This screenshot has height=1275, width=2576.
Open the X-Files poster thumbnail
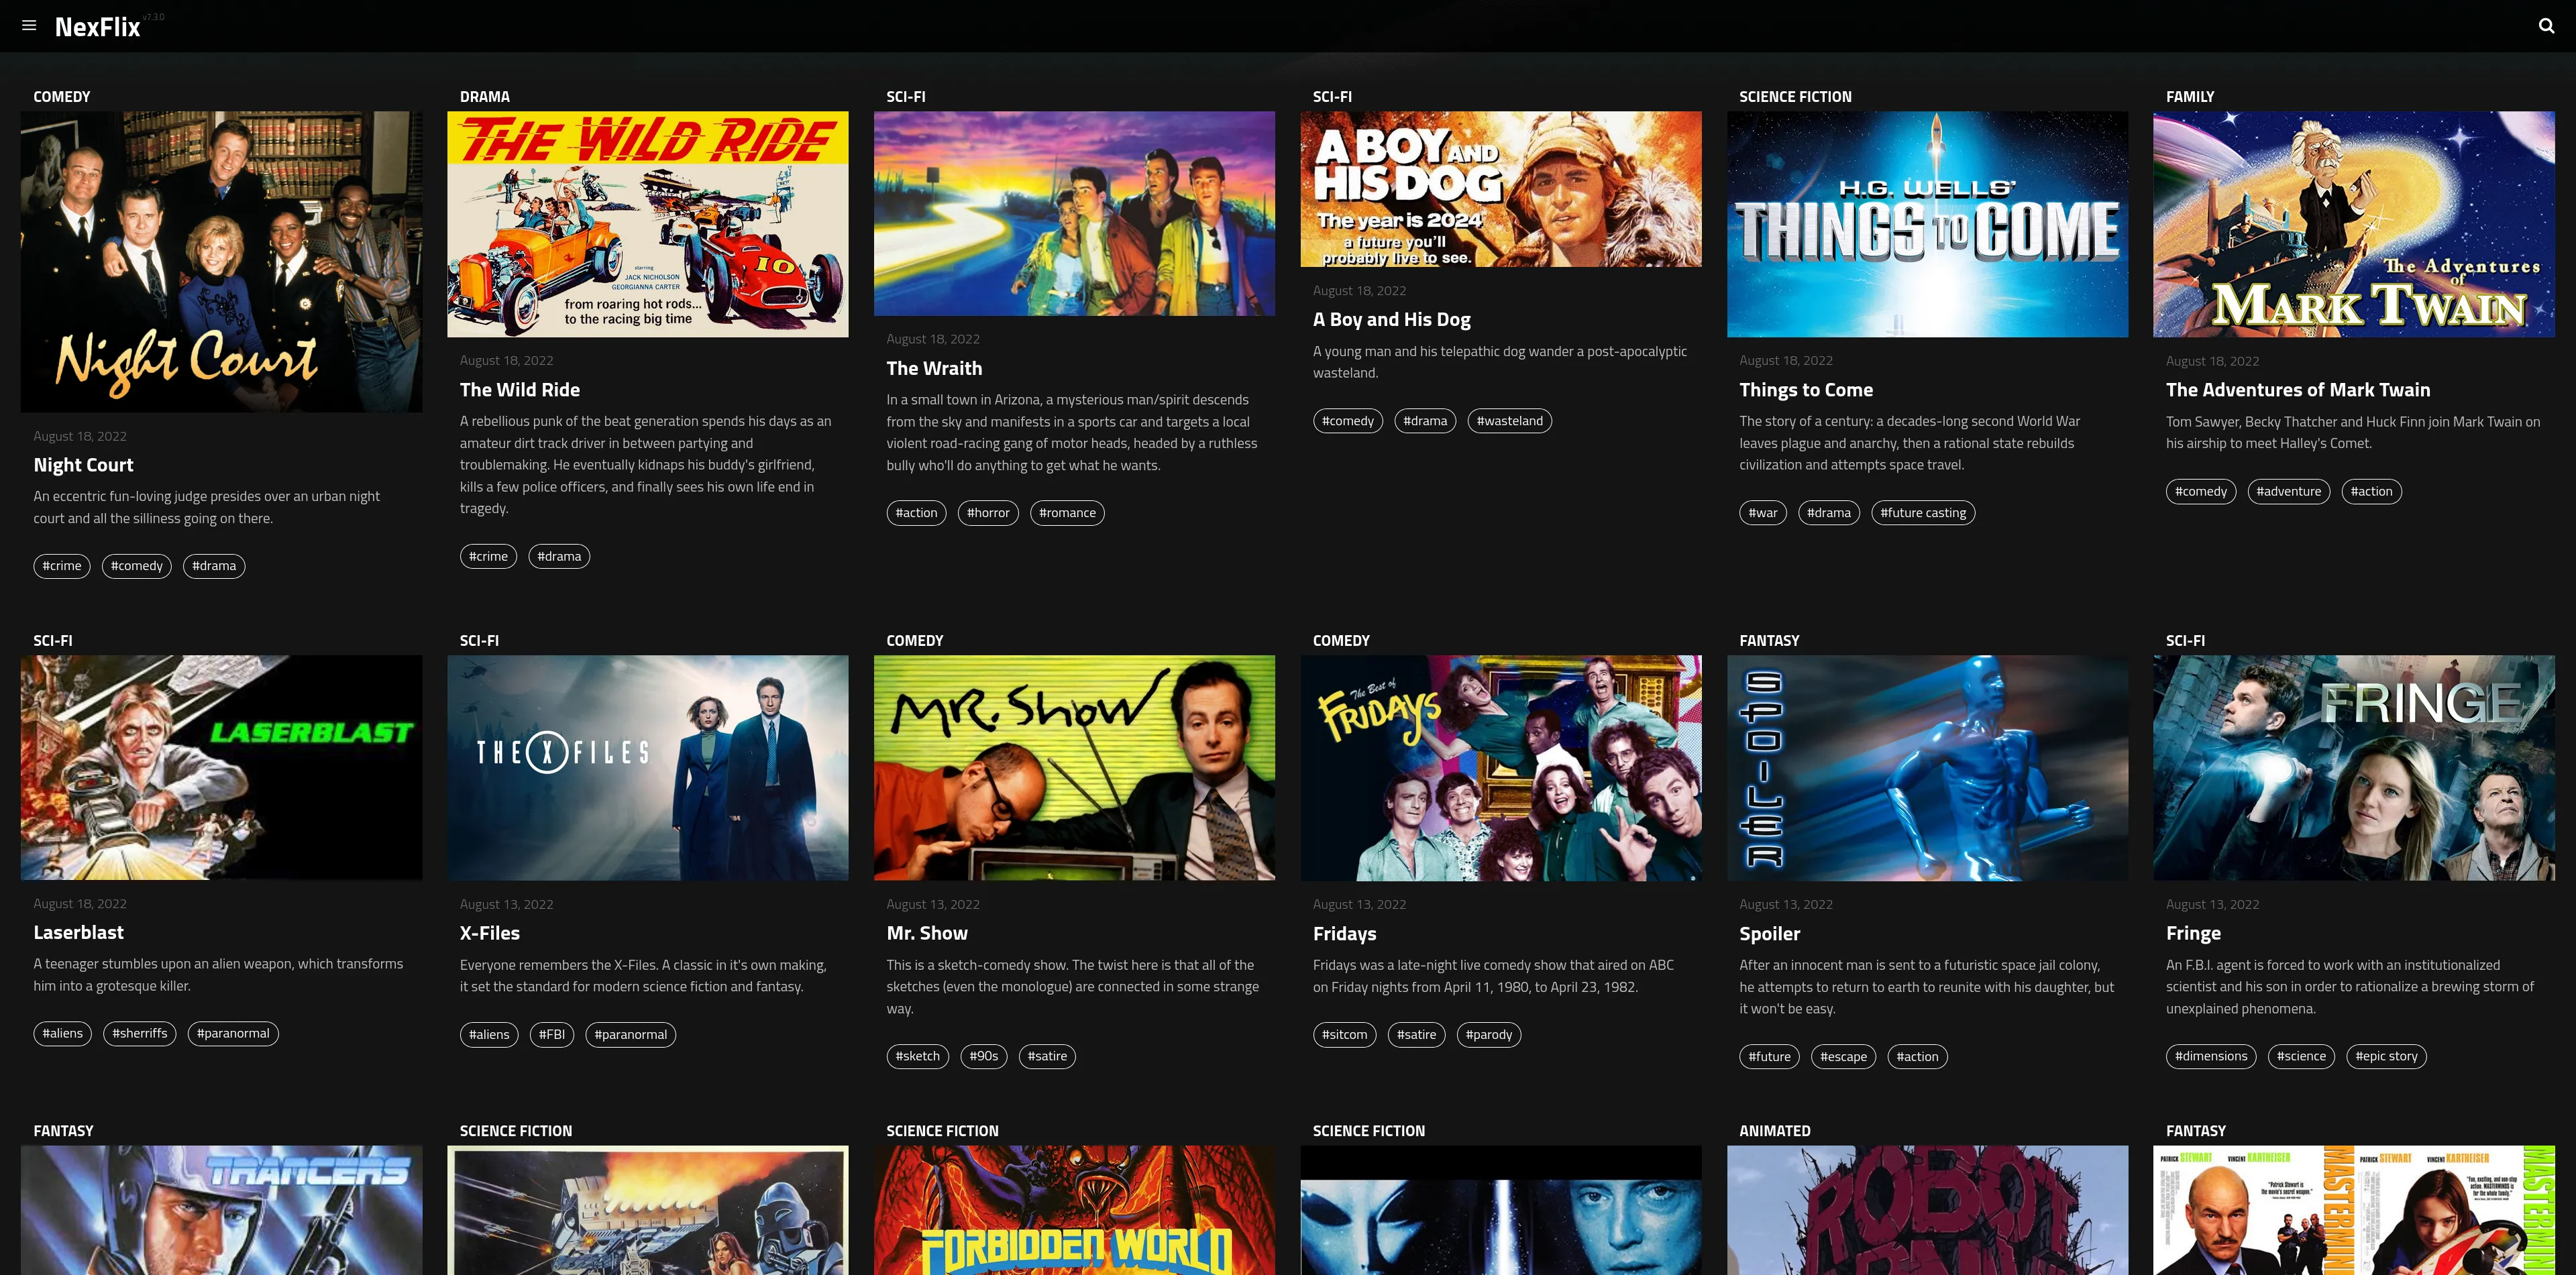click(648, 768)
